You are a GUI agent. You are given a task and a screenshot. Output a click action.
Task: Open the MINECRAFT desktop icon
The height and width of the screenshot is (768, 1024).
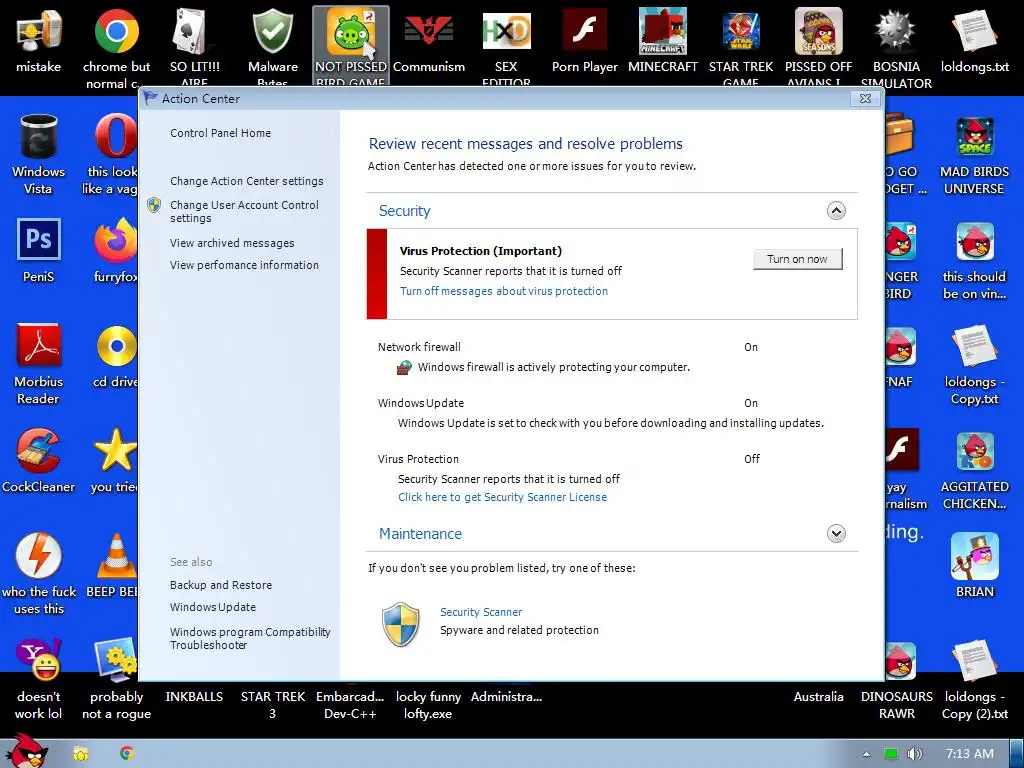click(x=662, y=33)
